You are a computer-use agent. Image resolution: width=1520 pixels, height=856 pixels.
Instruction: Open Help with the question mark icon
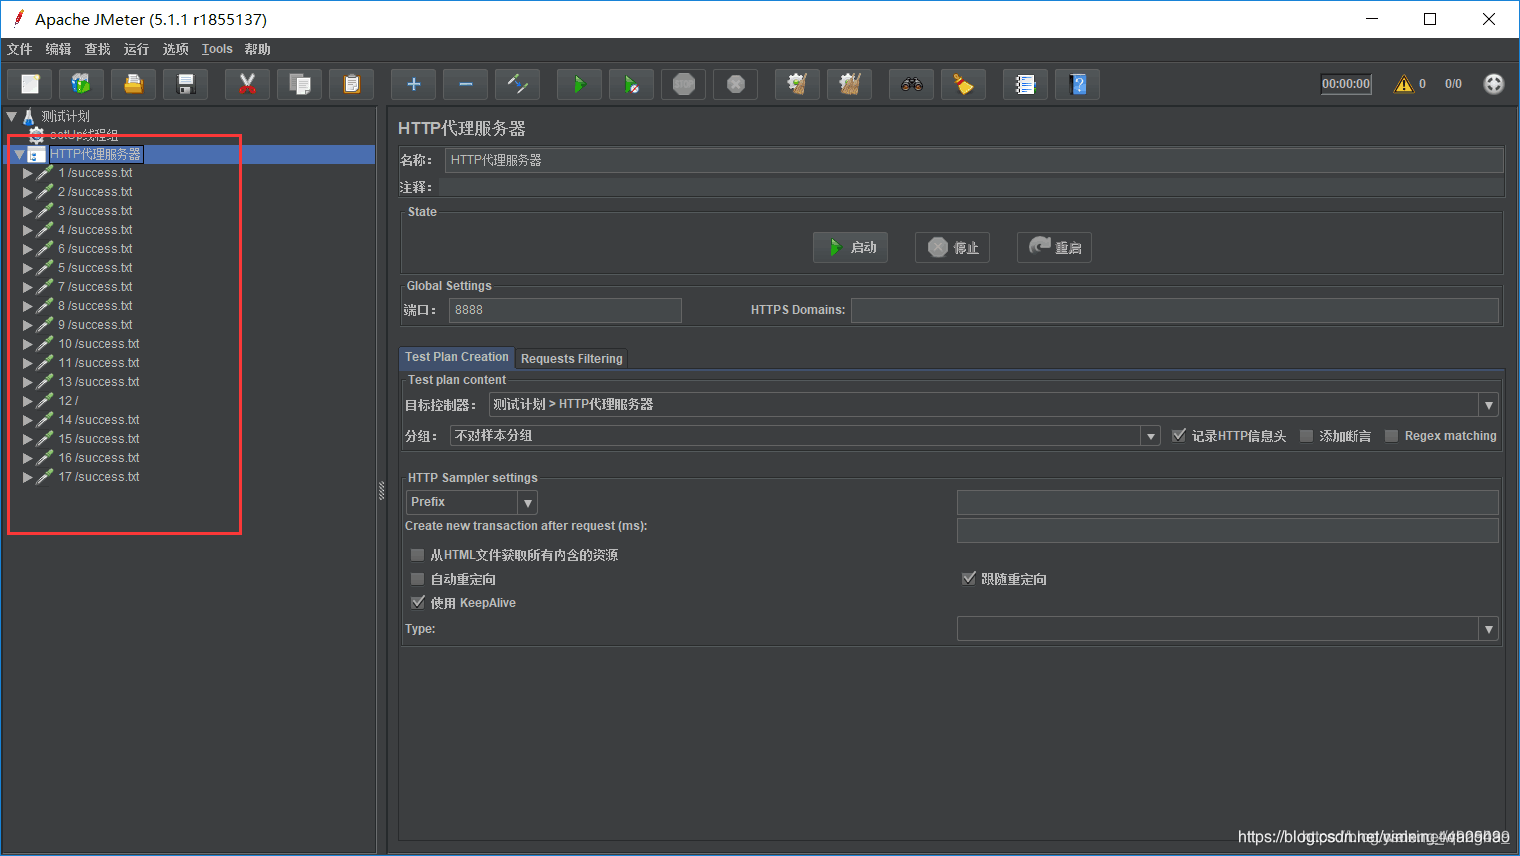tap(1077, 85)
